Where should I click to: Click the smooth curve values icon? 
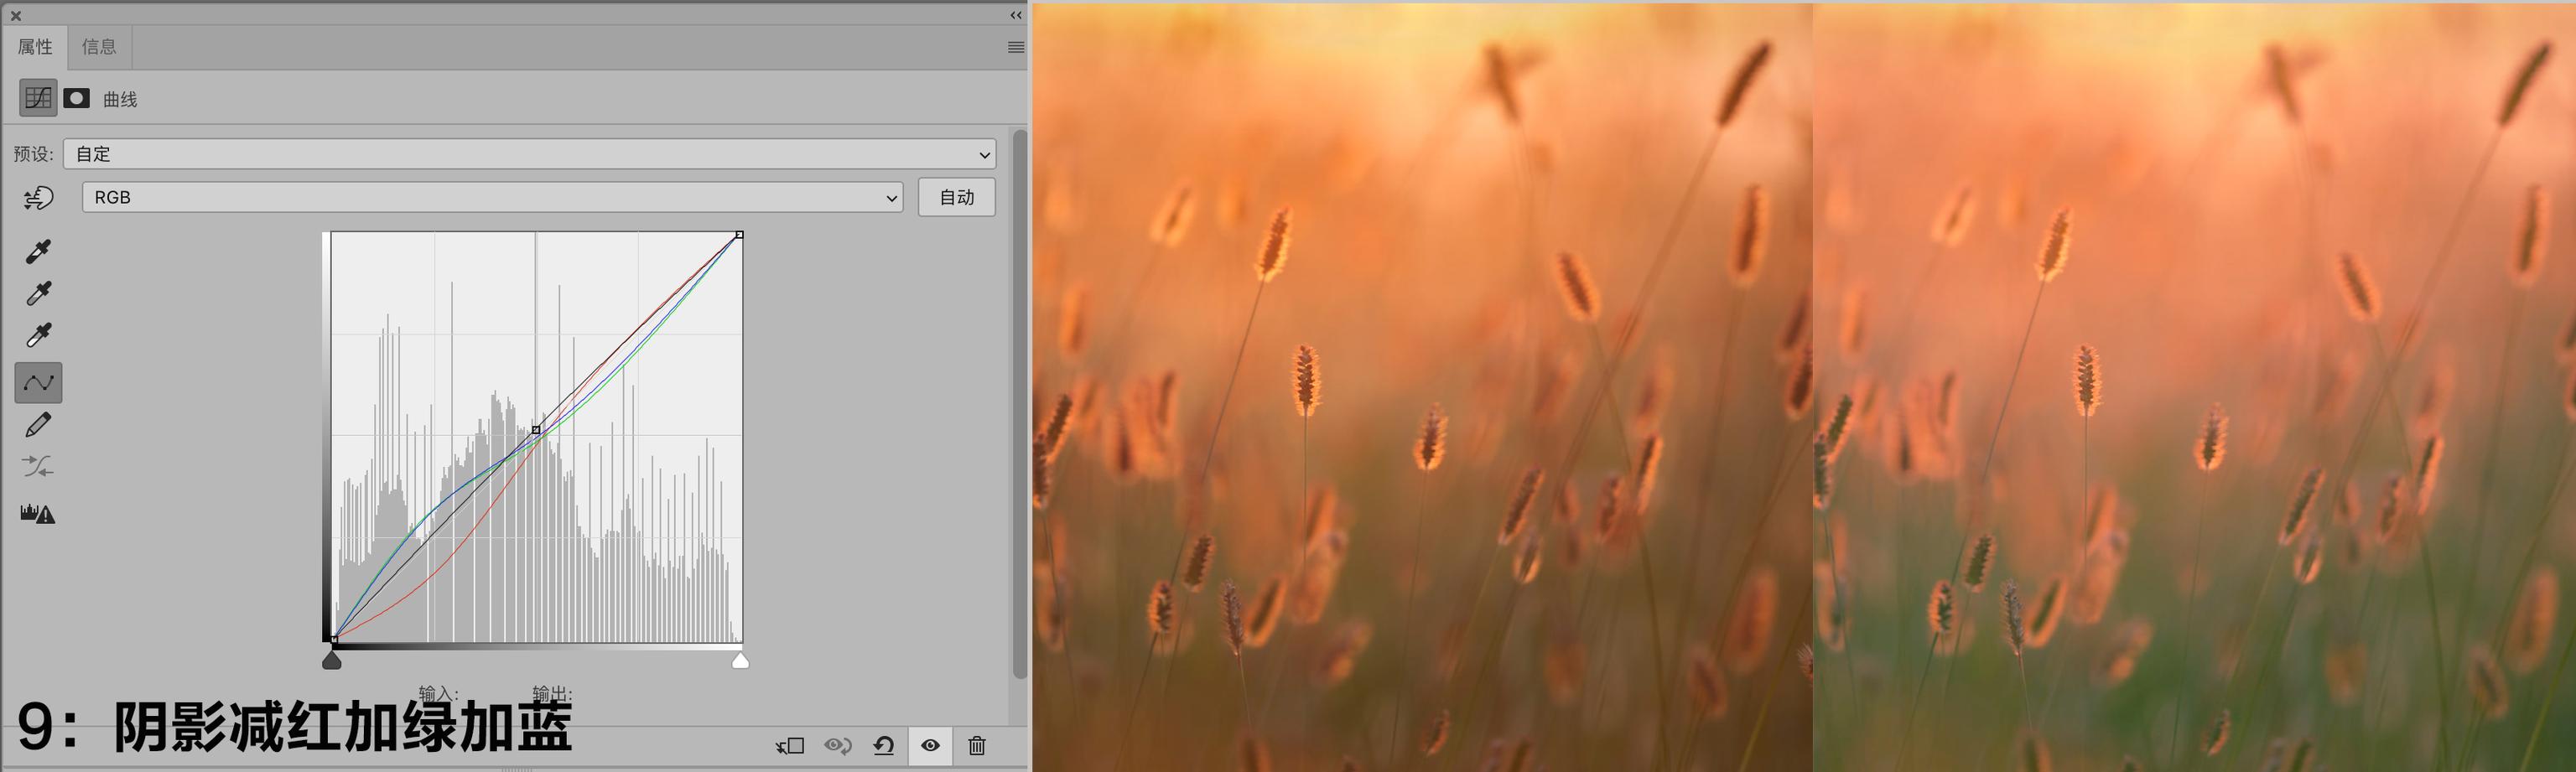point(38,466)
